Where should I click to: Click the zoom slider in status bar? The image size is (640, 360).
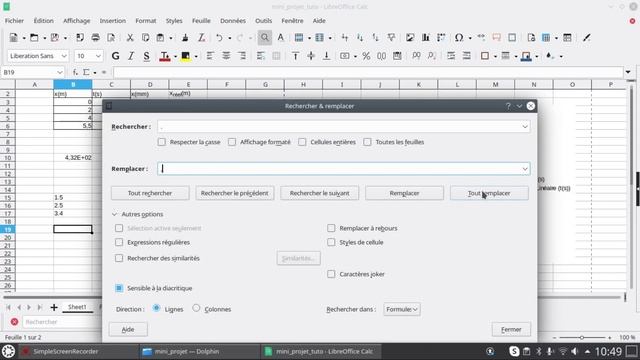582,338
